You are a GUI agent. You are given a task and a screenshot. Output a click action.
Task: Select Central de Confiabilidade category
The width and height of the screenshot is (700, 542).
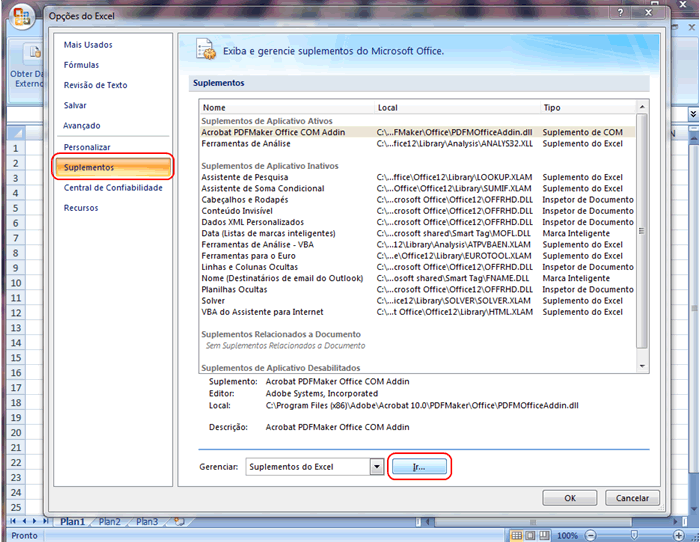(112, 188)
